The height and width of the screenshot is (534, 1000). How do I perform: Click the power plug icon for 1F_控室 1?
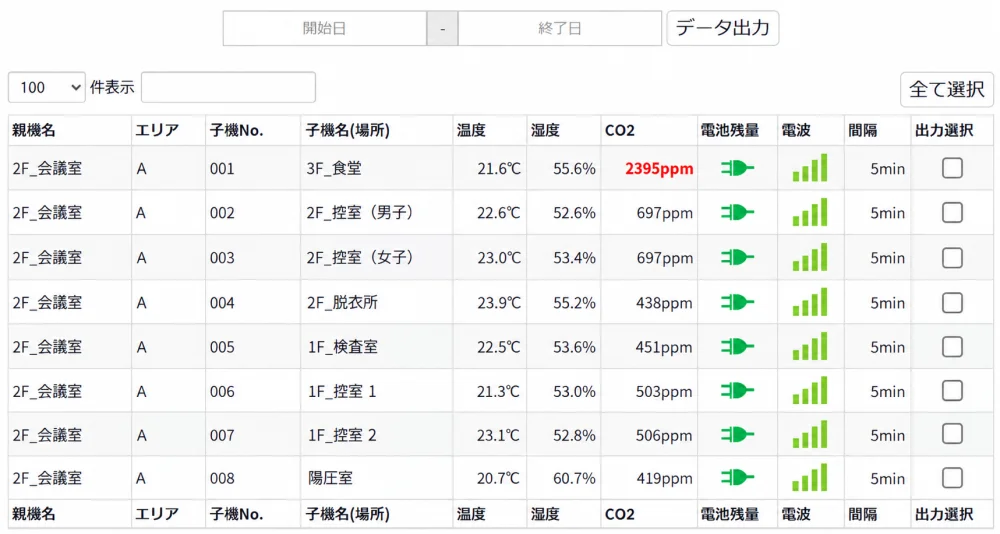(x=737, y=390)
